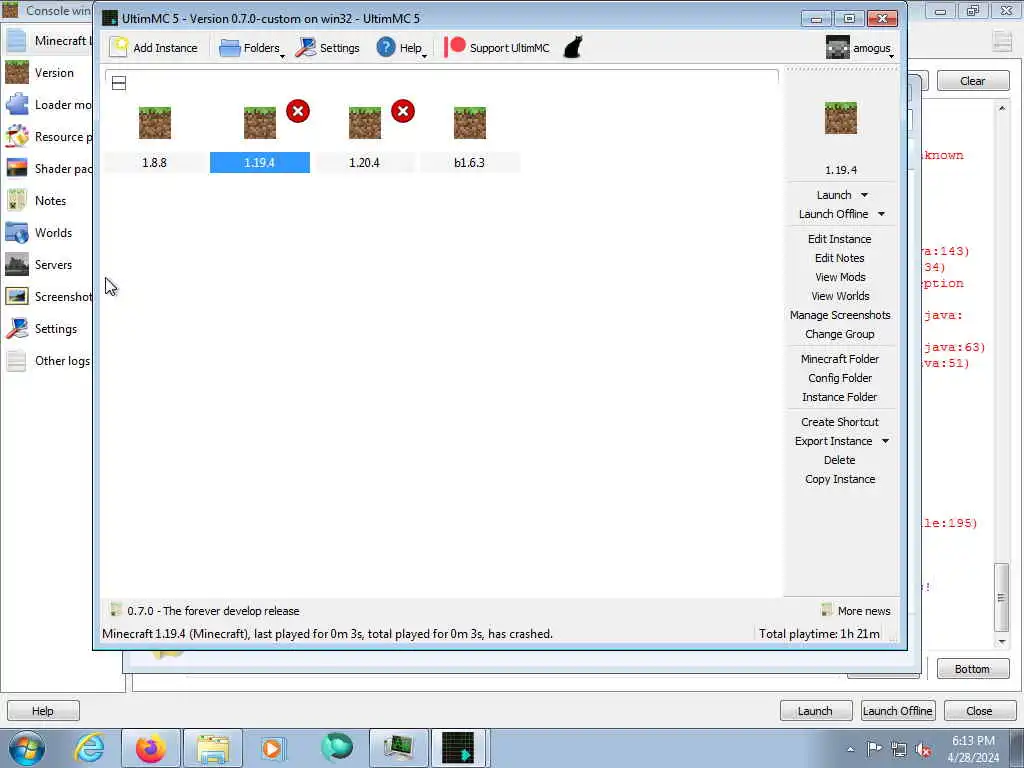Select the b1.6.3 instance icon

(x=470, y=123)
